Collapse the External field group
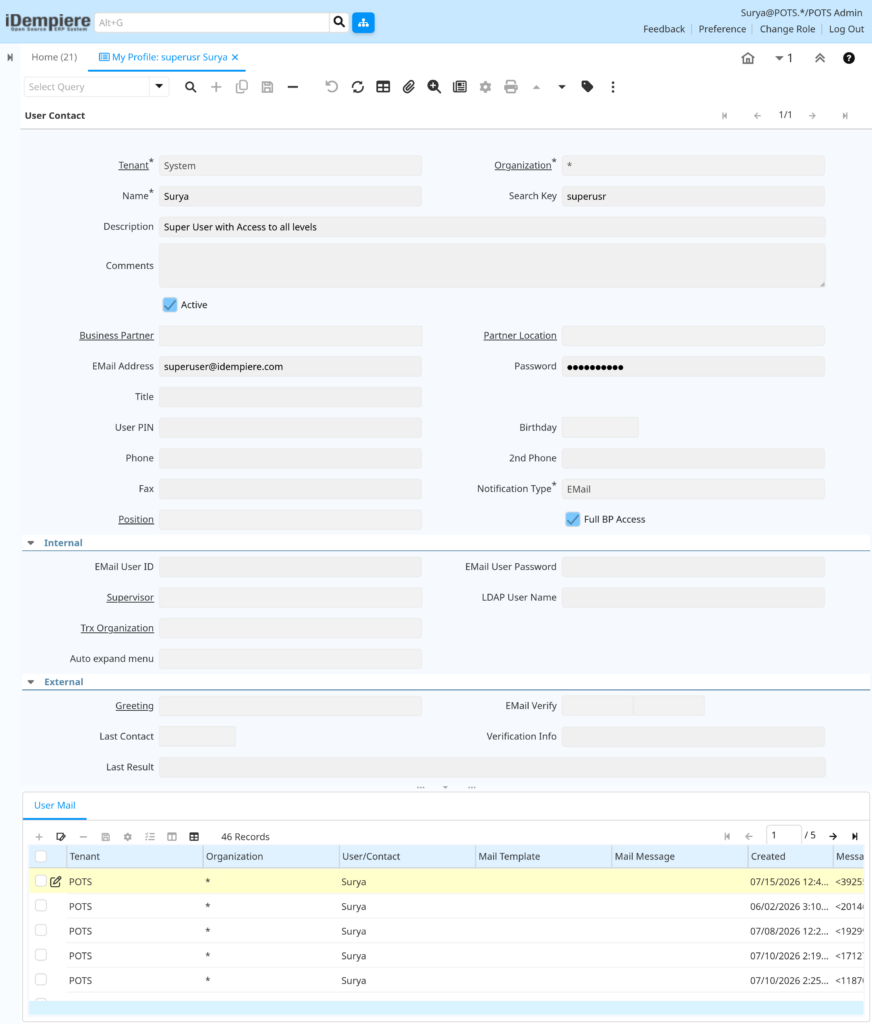This screenshot has height=1024, width=872. pyautogui.click(x=31, y=682)
